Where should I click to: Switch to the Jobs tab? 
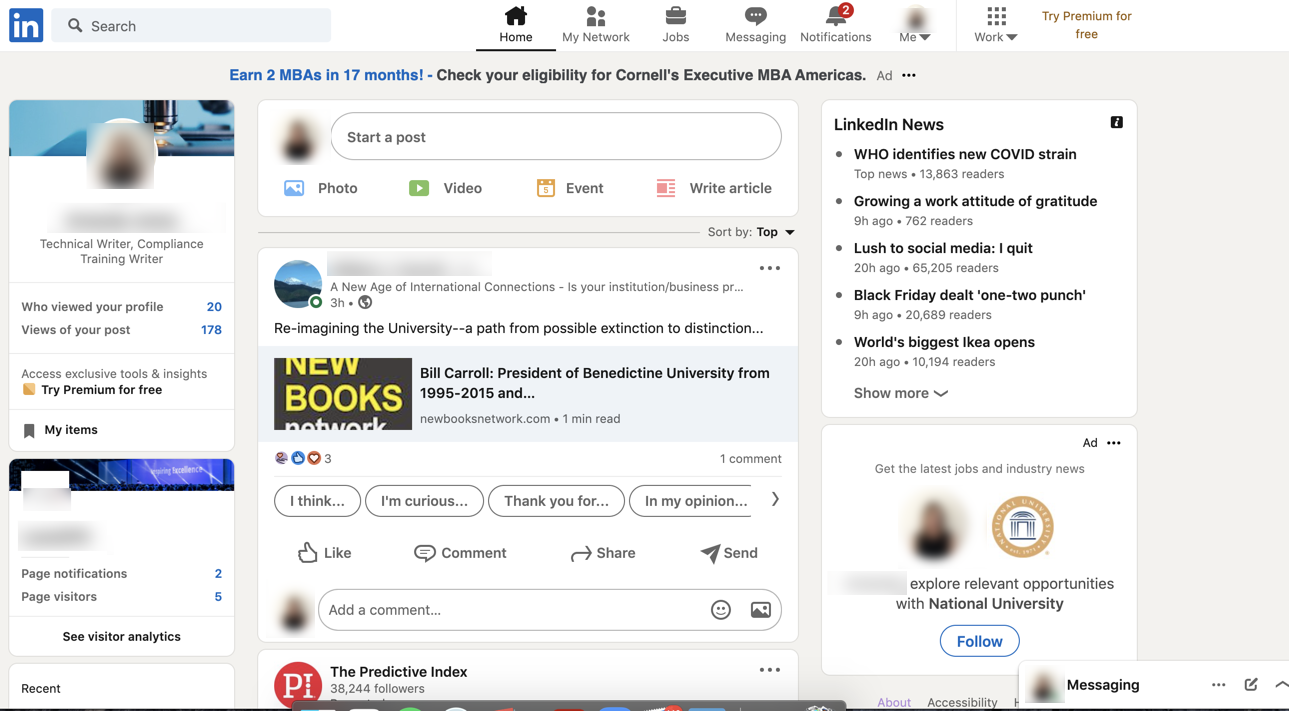point(675,25)
